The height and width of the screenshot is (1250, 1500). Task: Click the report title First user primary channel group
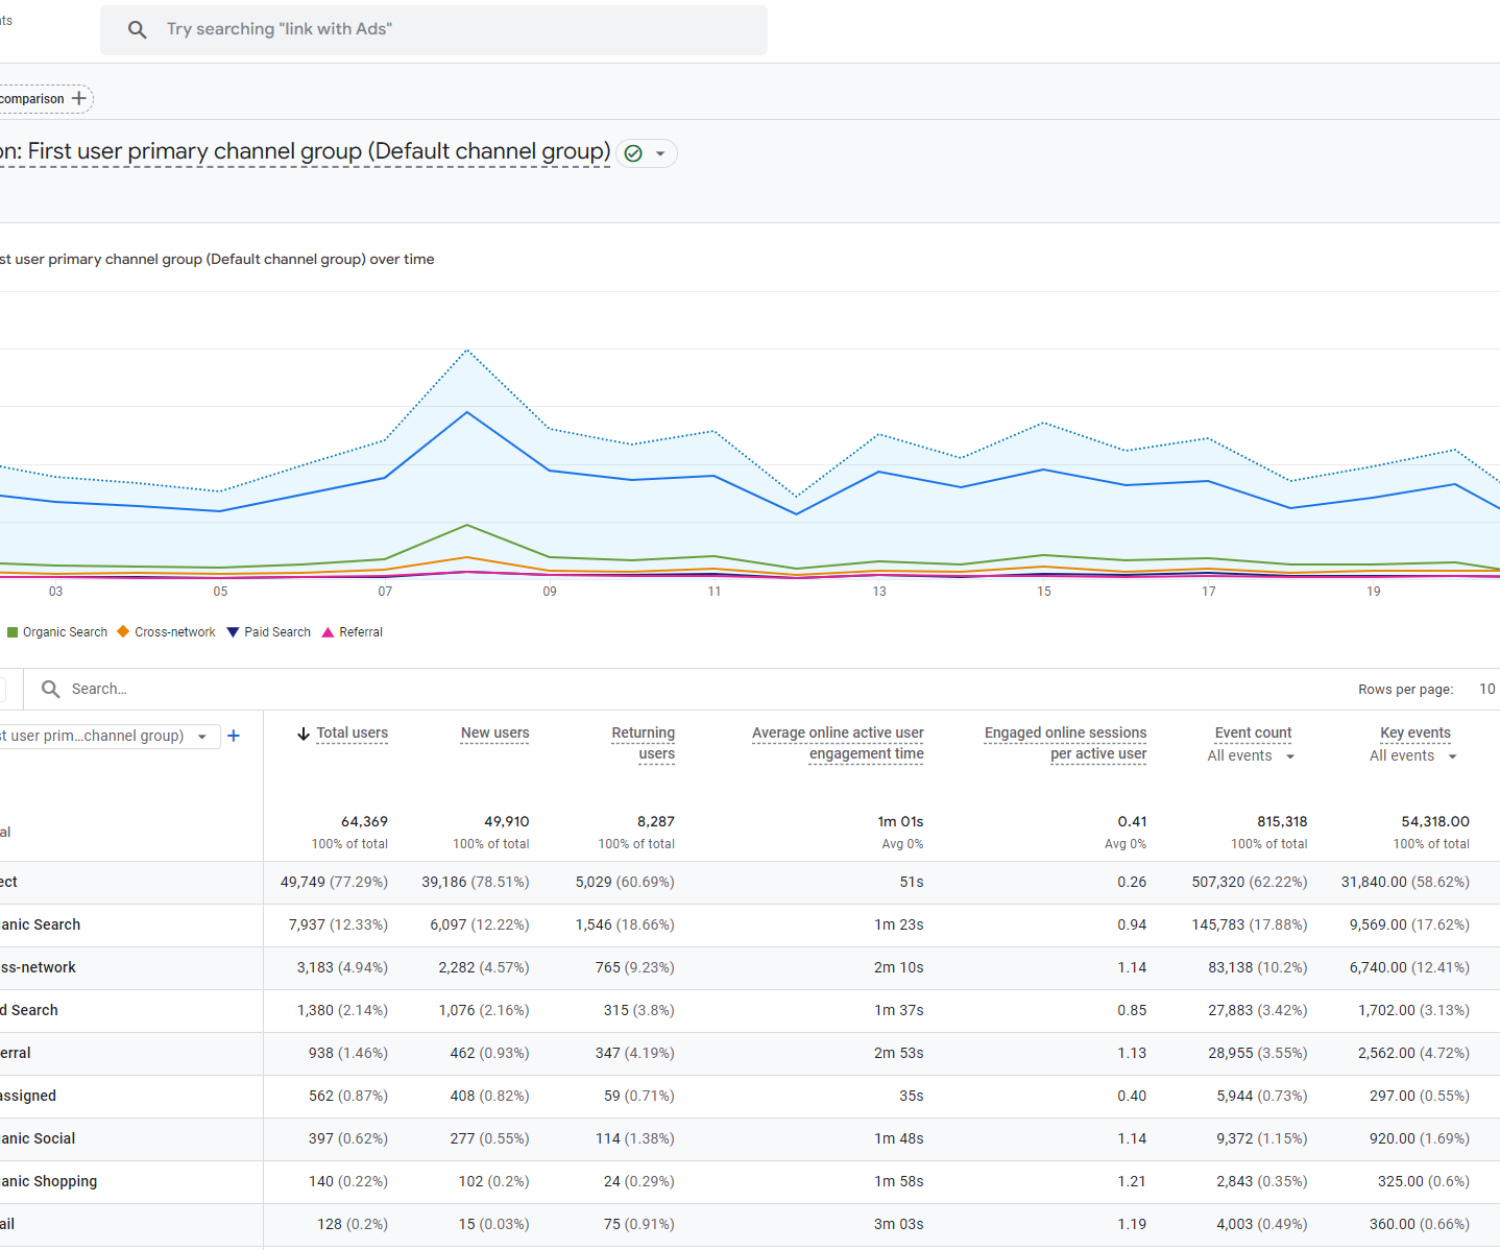(x=305, y=151)
